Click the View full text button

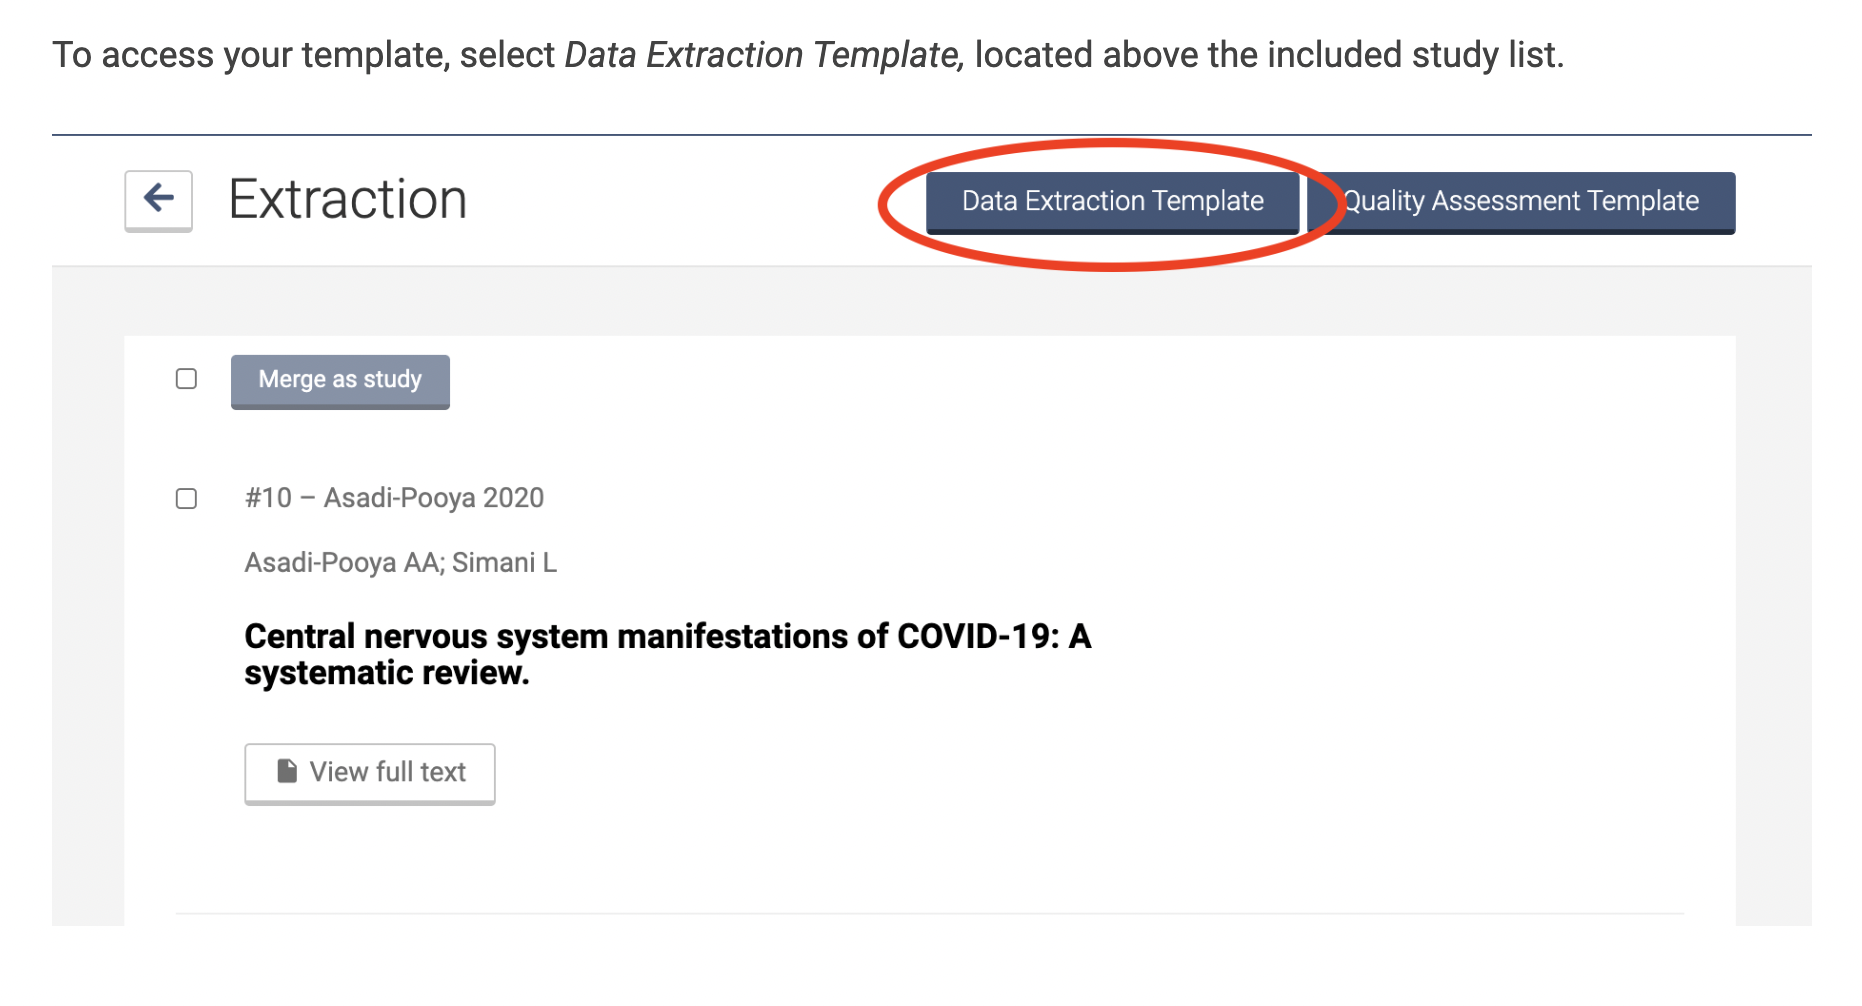click(370, 772)
